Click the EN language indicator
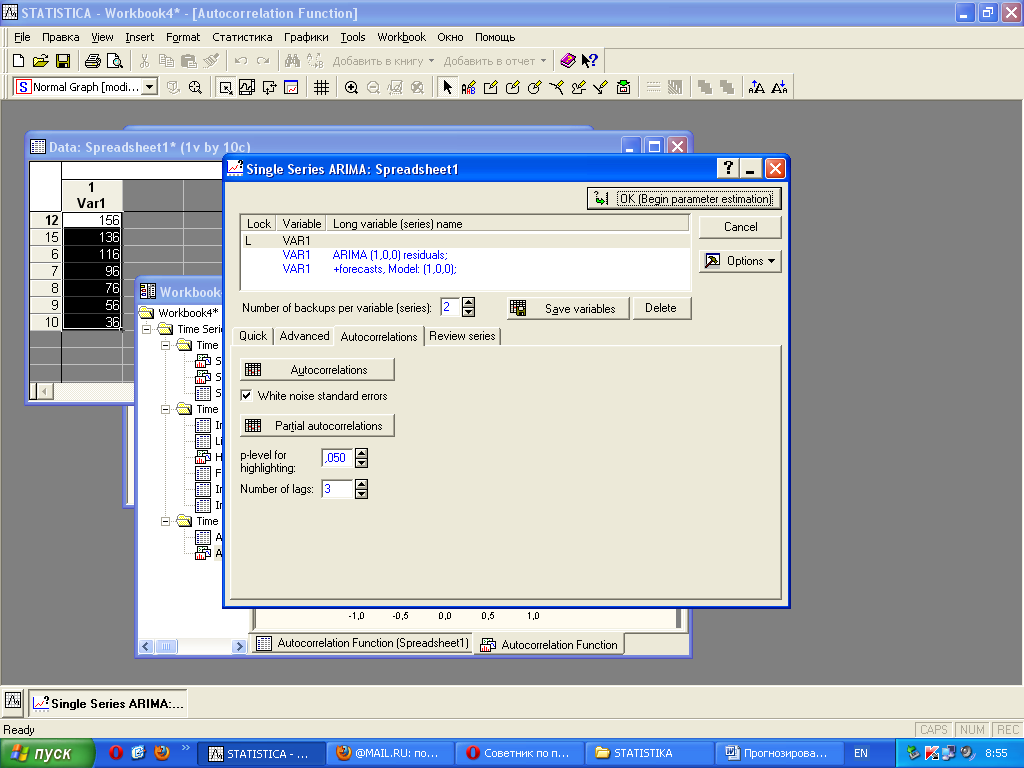This screenshot has height=768, width=1024. click(861, 753)
